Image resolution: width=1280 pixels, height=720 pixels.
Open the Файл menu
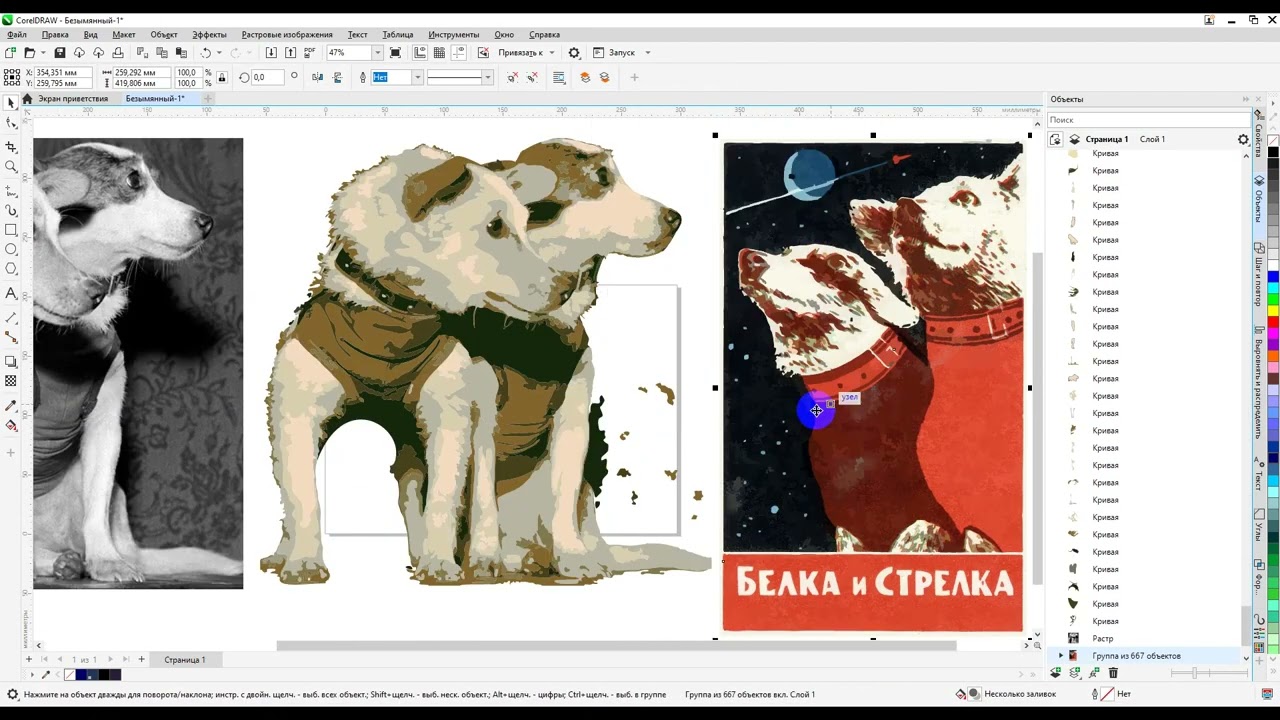[x=17, y=34]
